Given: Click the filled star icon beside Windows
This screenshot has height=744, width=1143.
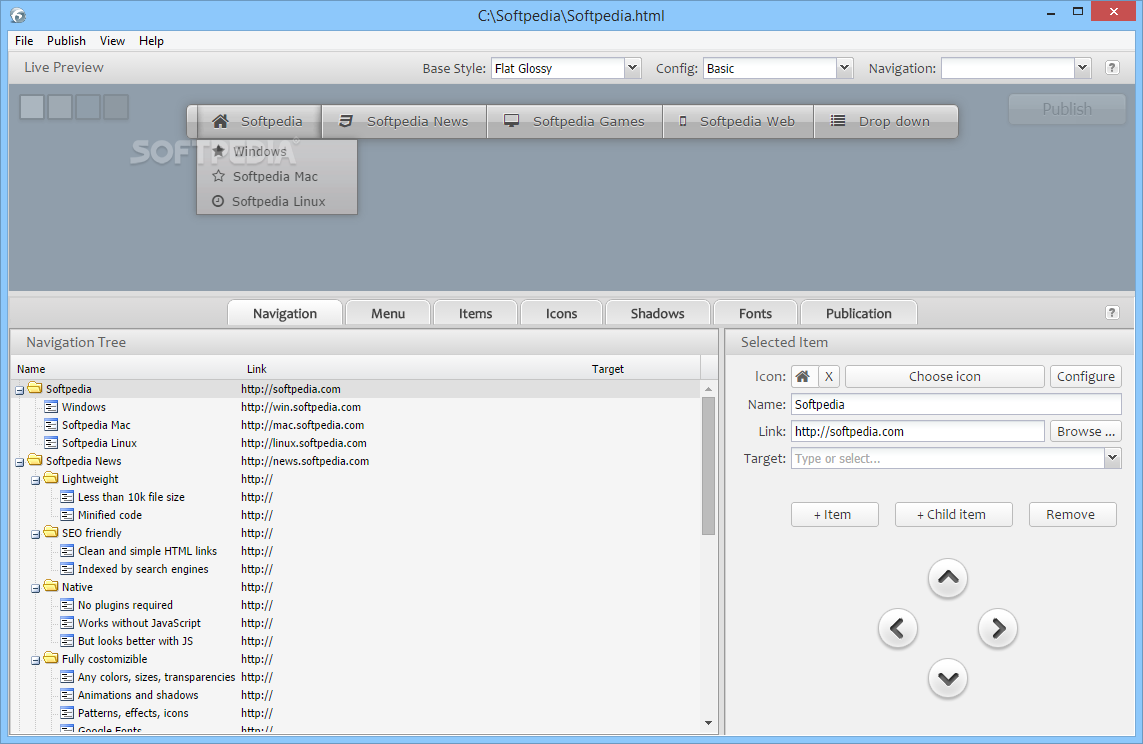Looking at the screenshot, I should (x=218, y=151).
